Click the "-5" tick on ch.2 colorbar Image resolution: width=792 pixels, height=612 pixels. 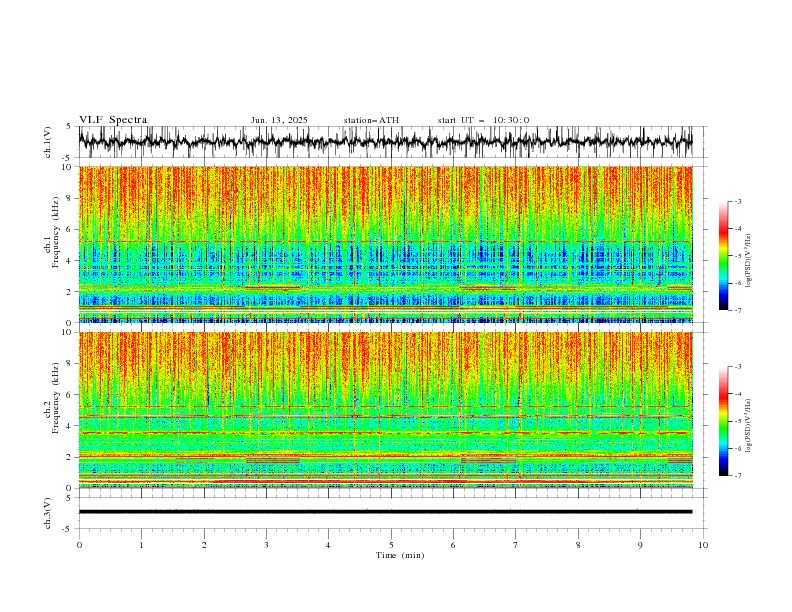tap(738, 421)
